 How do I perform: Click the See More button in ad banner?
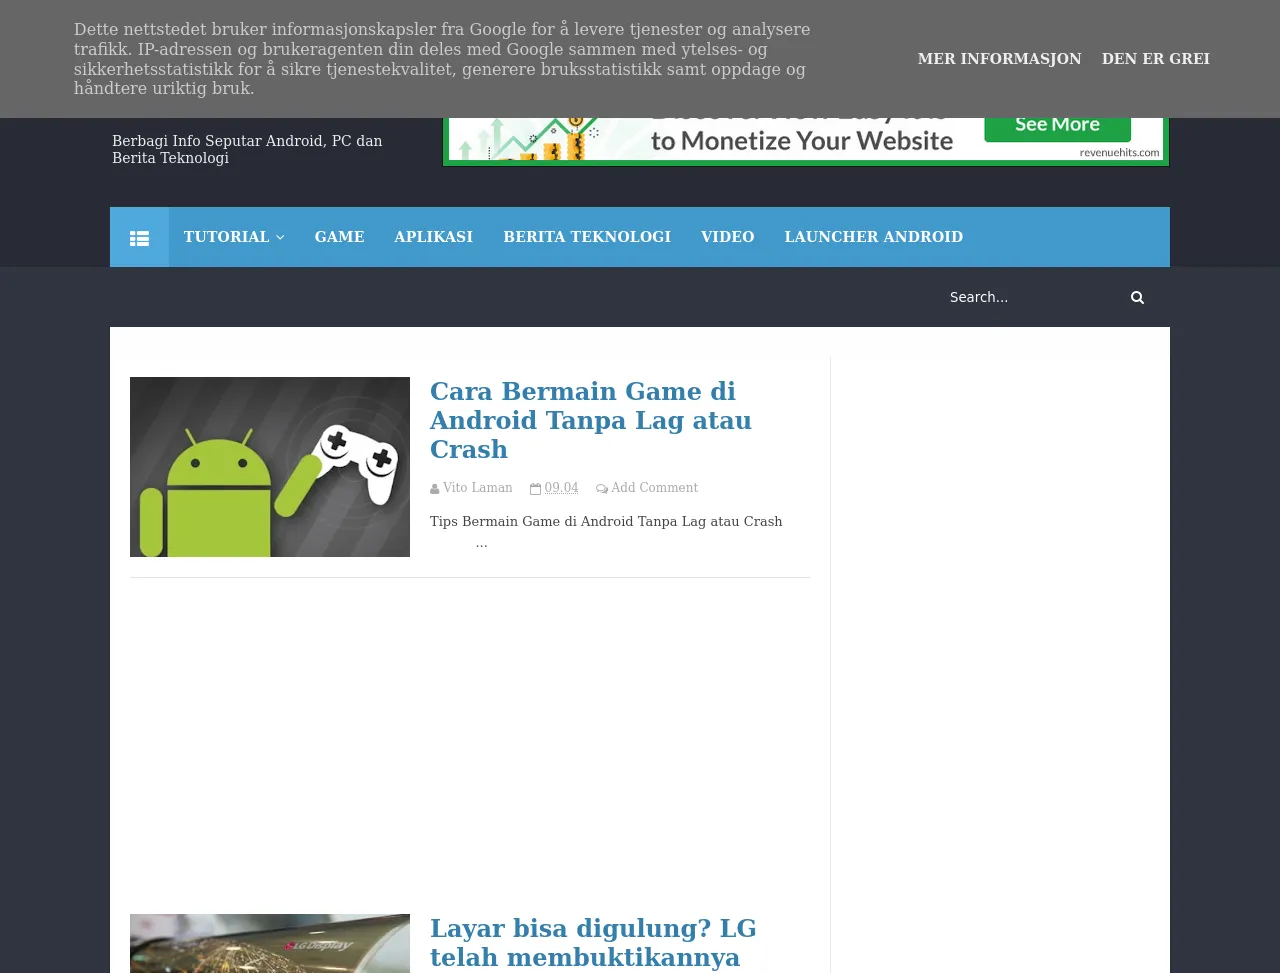[x=1058, y=127]
